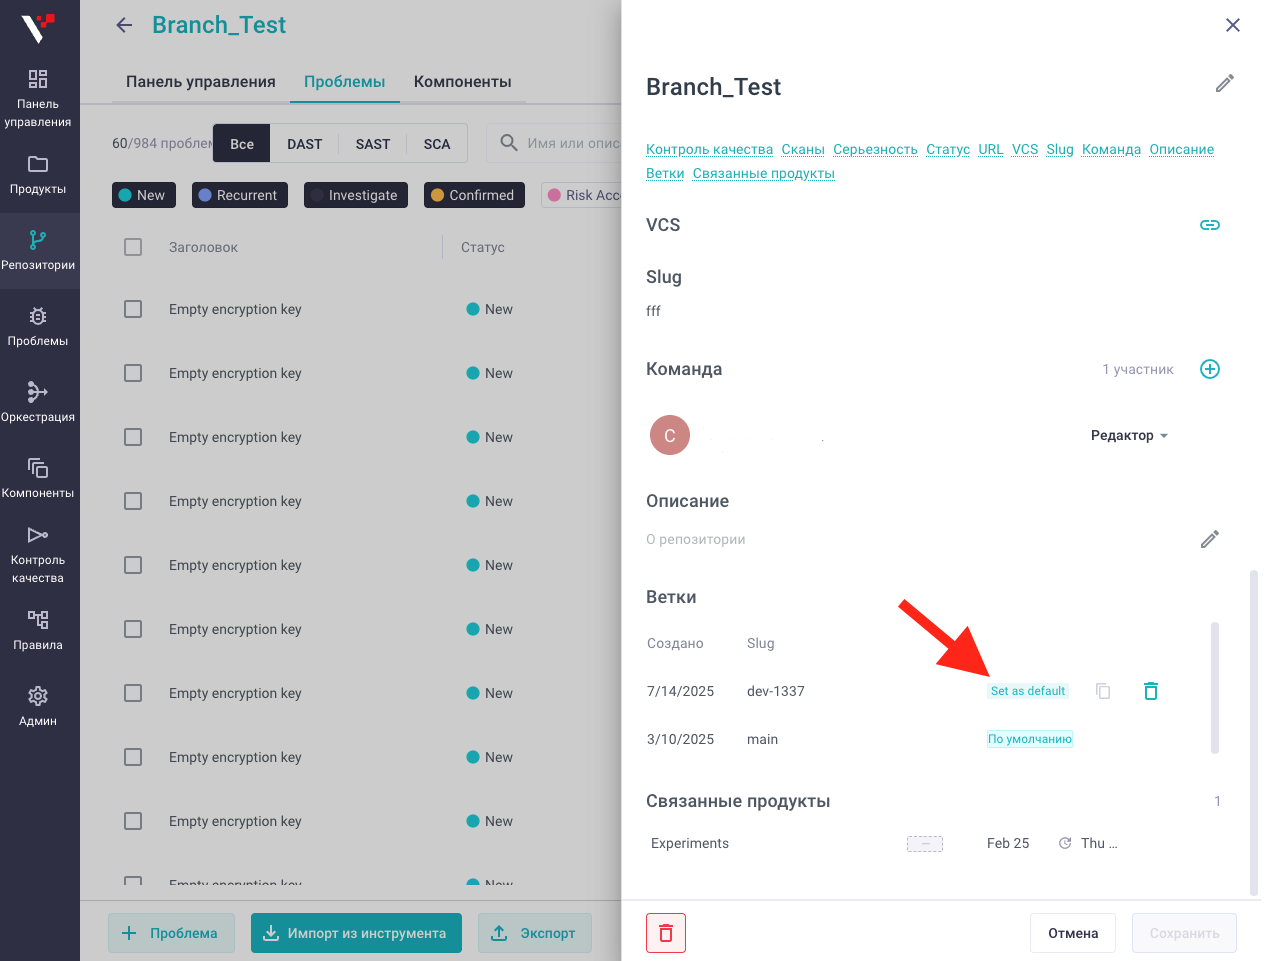Switch to the Панель управления tab
Screen dimensions: 1268x961
click(x=201, y=82)
